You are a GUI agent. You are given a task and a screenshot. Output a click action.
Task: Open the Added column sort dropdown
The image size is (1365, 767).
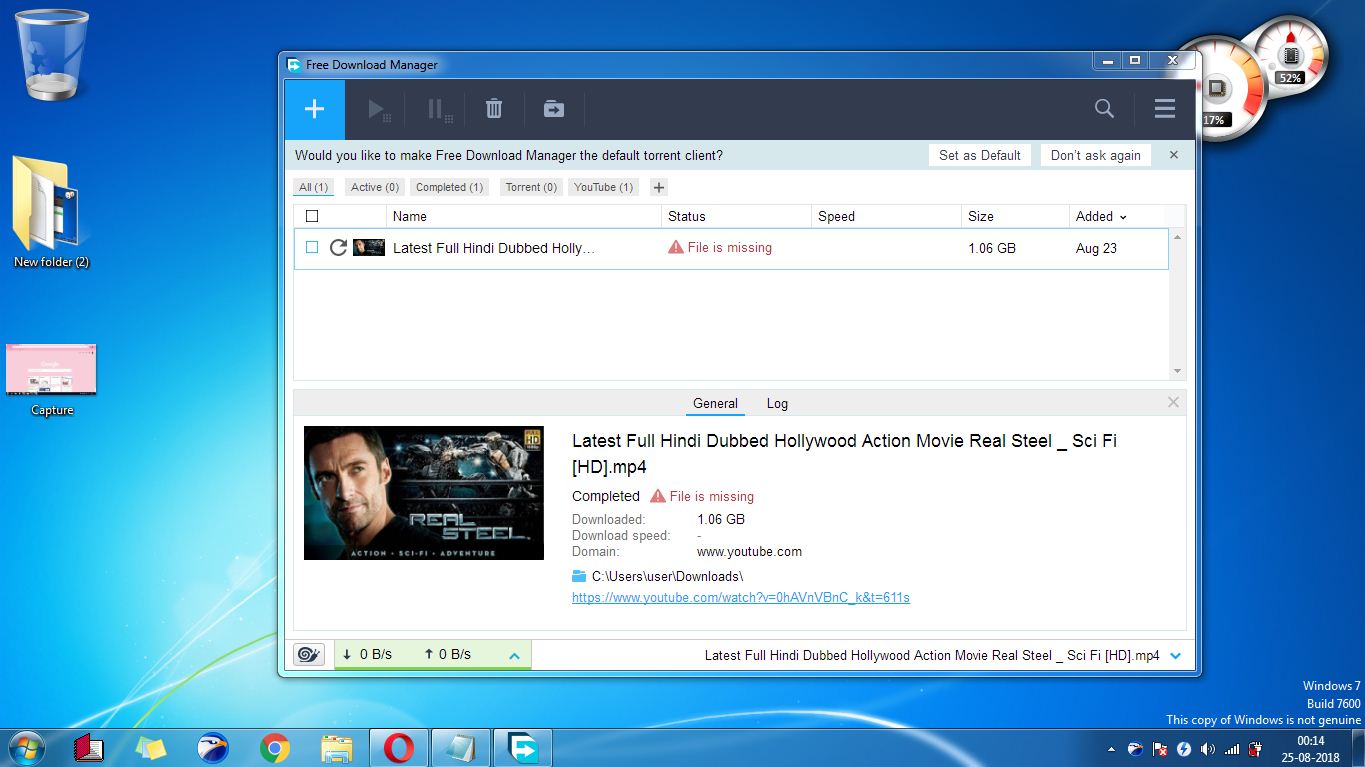coord(1125,216)
